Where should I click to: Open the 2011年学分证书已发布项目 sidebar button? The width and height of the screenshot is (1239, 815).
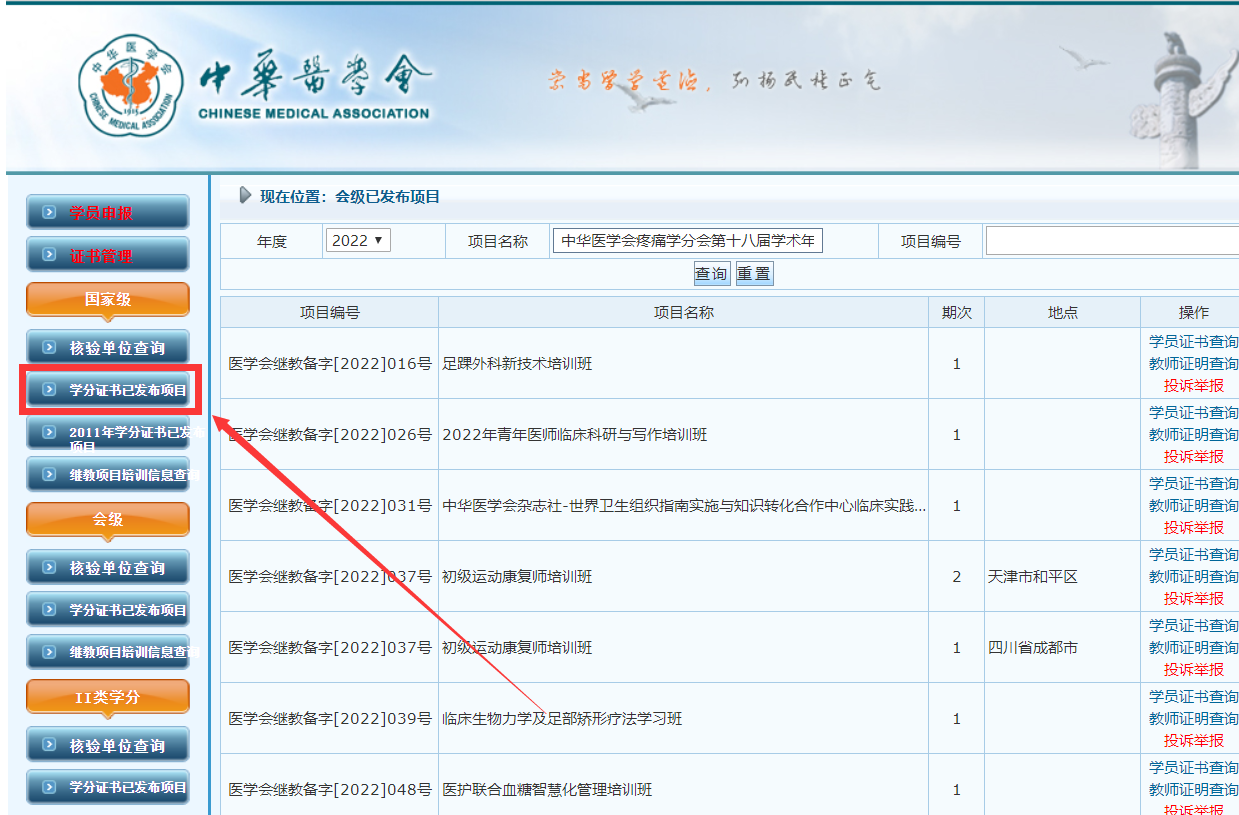pos(108,433)
